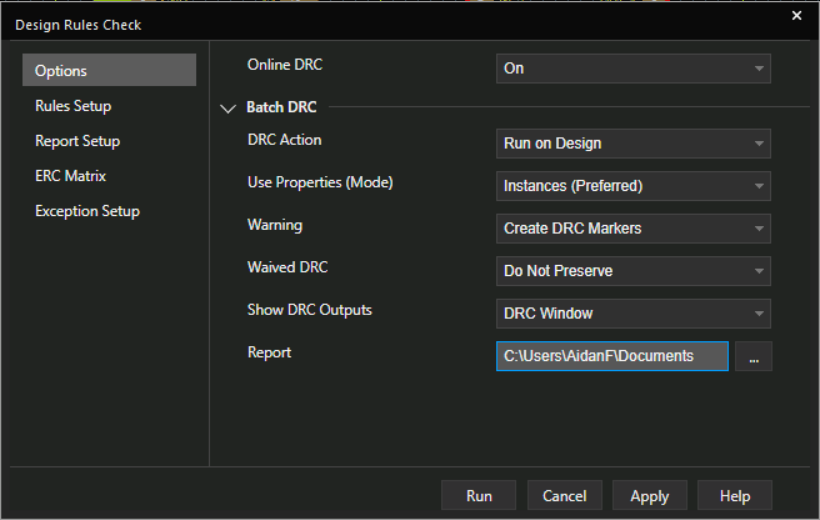Select the Options category
Image resolution: width=820 pixels, height=520 pixels.
(109, 70)
